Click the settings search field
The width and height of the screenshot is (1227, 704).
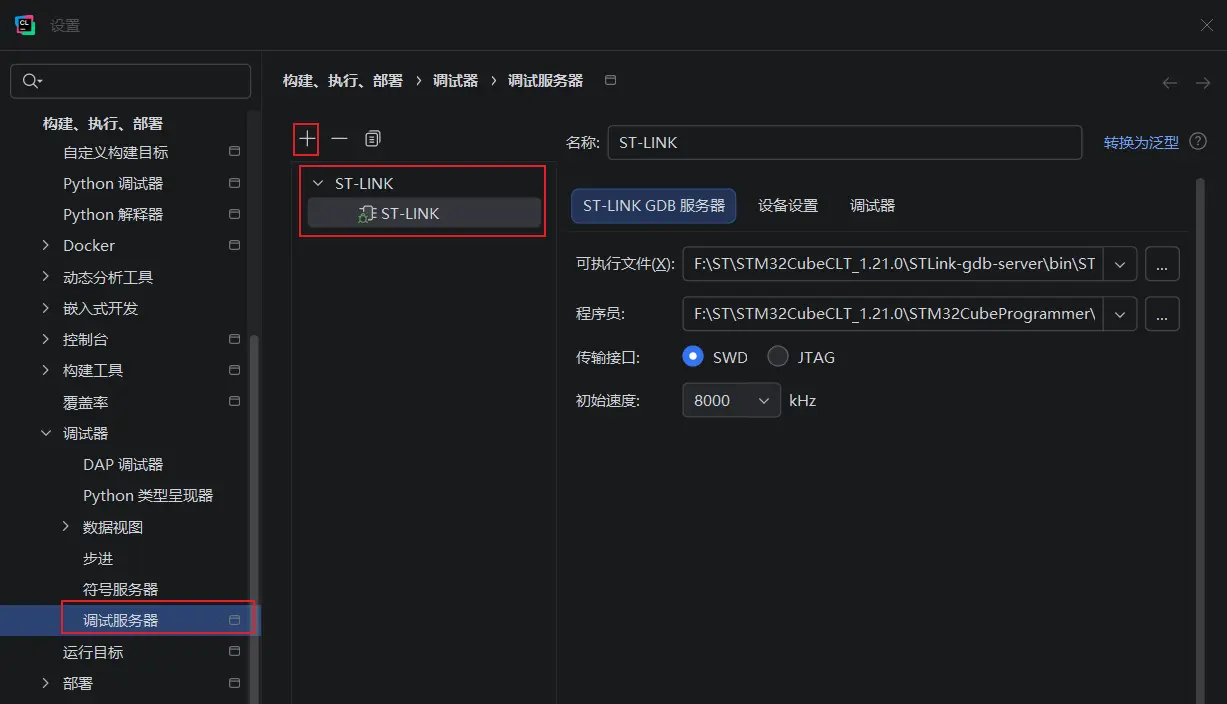click(x=131, y=81)
